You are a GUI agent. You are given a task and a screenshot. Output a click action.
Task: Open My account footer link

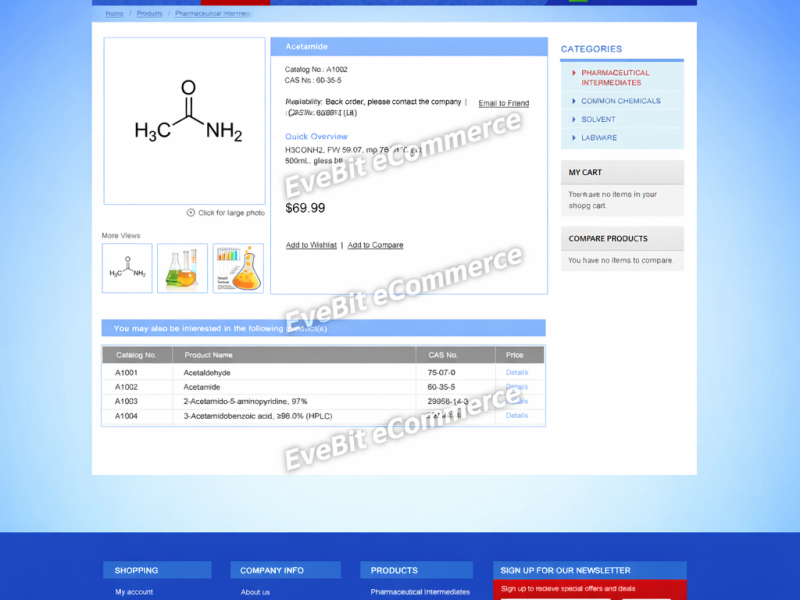[x=134, y=592]
